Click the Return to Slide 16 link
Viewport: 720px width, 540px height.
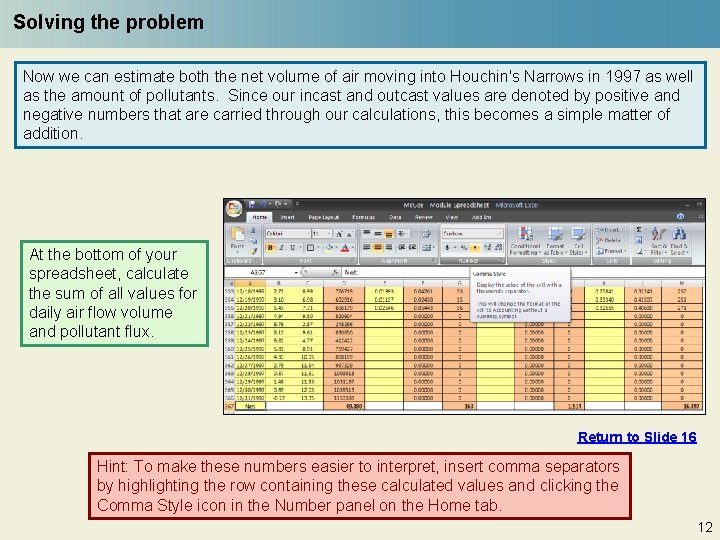point(637,437)
